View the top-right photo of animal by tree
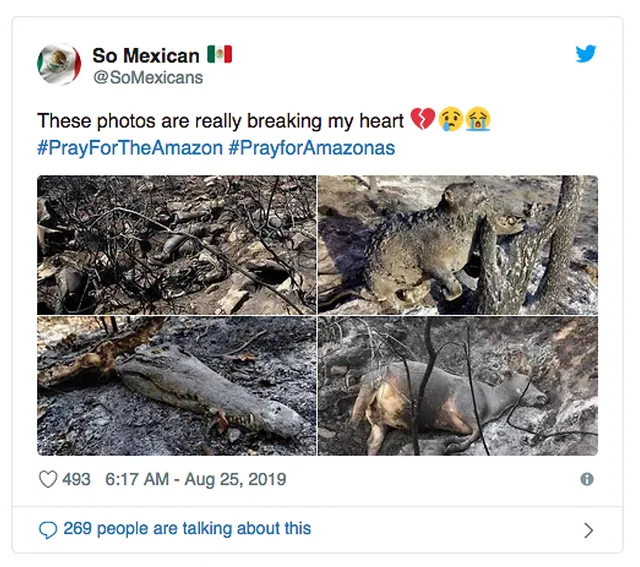Viewport: 640px width, 567px height. (458, 245)
